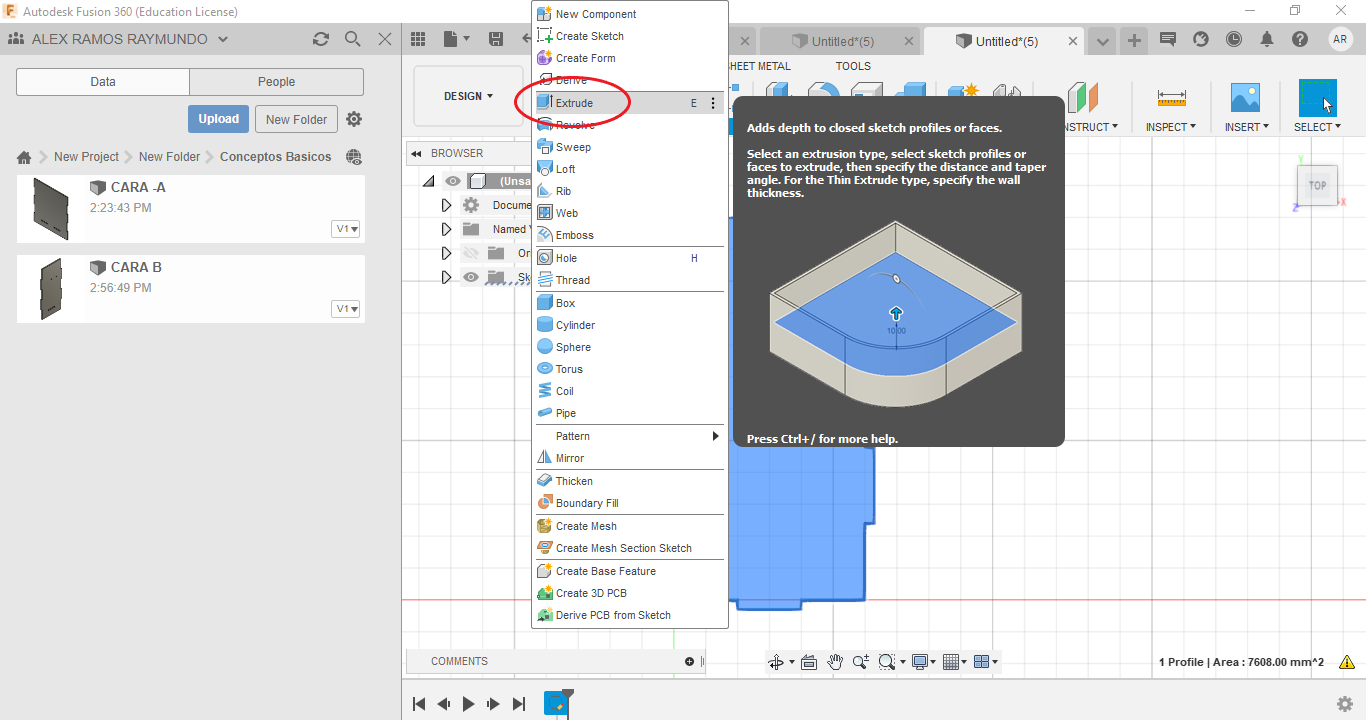Image resolution: width=1366 pixels, height=720 pixels.
Task: Open data panel settings gear
Action: [354, 119]
